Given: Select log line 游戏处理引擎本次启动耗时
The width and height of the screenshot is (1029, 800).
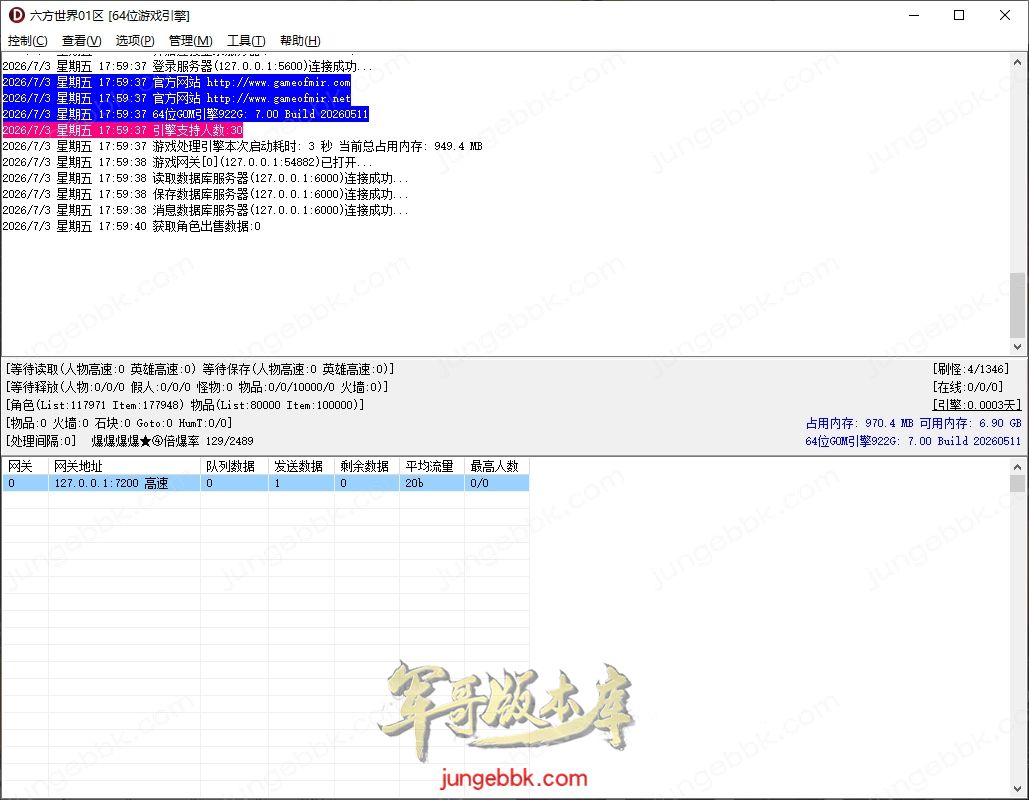Looking at the screenshot, I should pyautogui.click(x=242, y=146).
